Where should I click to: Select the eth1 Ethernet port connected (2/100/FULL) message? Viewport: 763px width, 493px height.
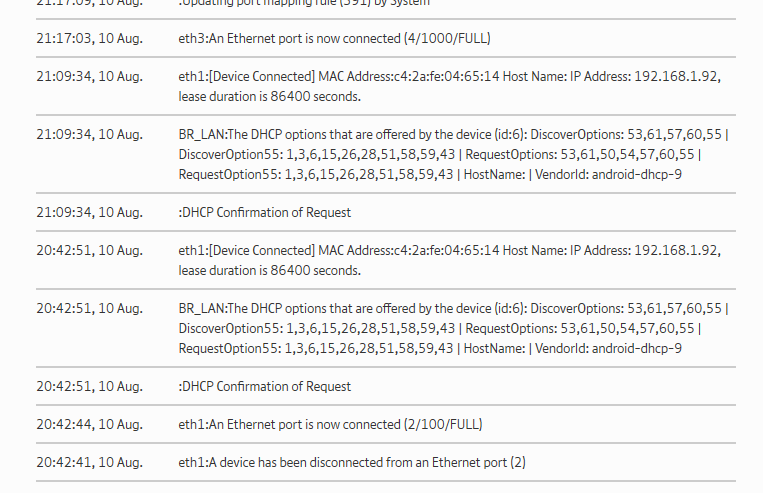tap(330, 424)
